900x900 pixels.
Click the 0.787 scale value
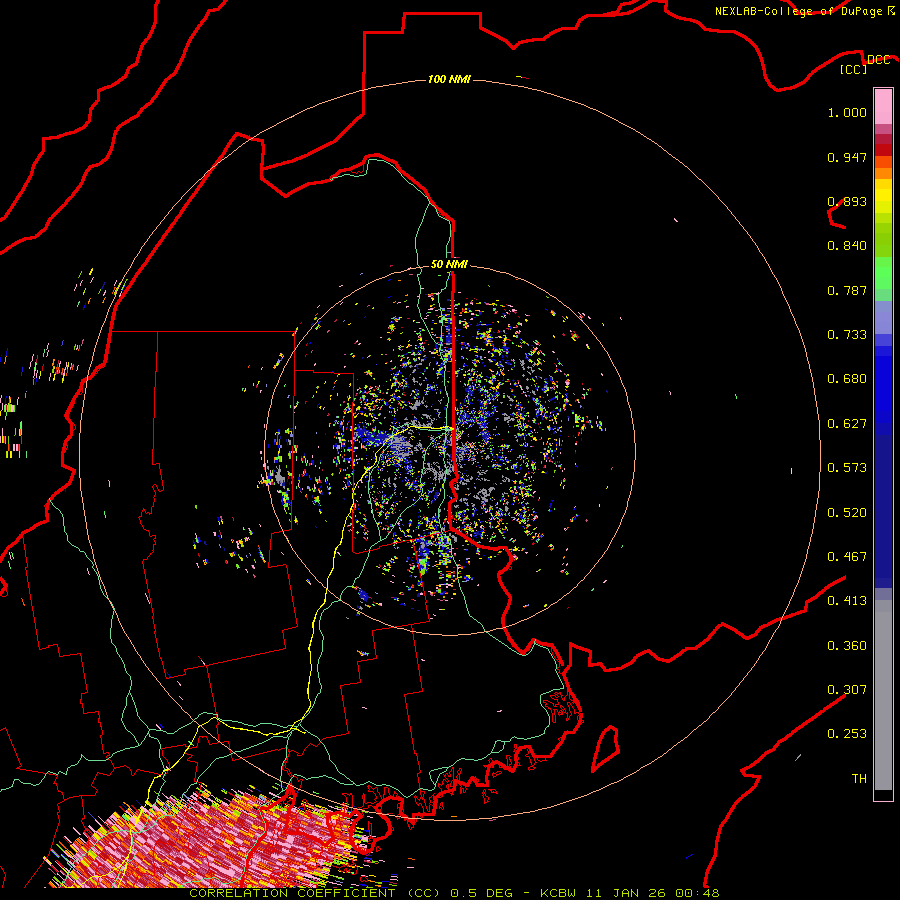[x=847, y=290]
